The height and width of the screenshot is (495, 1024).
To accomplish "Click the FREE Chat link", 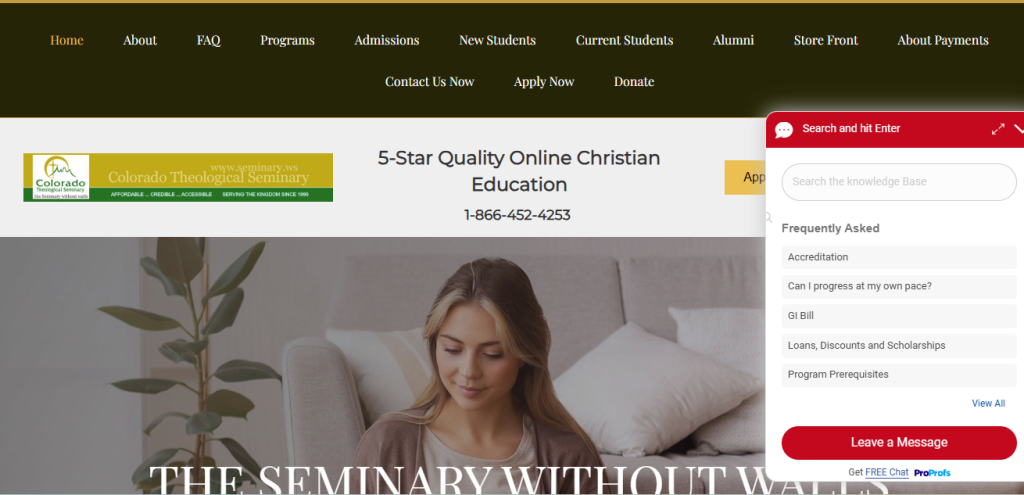I will pos(887,472).
